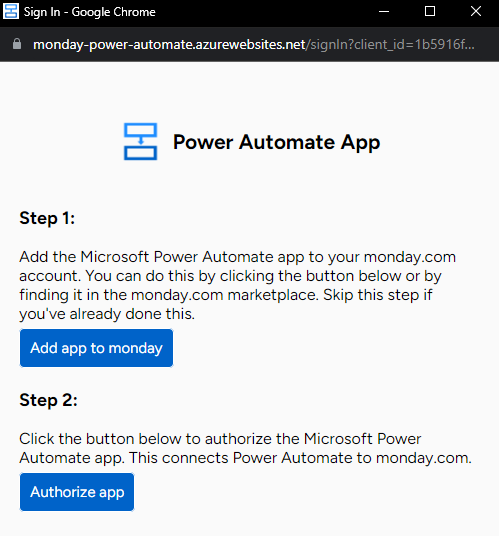The height and width of the screenshot is (536, 499).
Task: Click the padlock site security icon
Action: click(17, 44)
